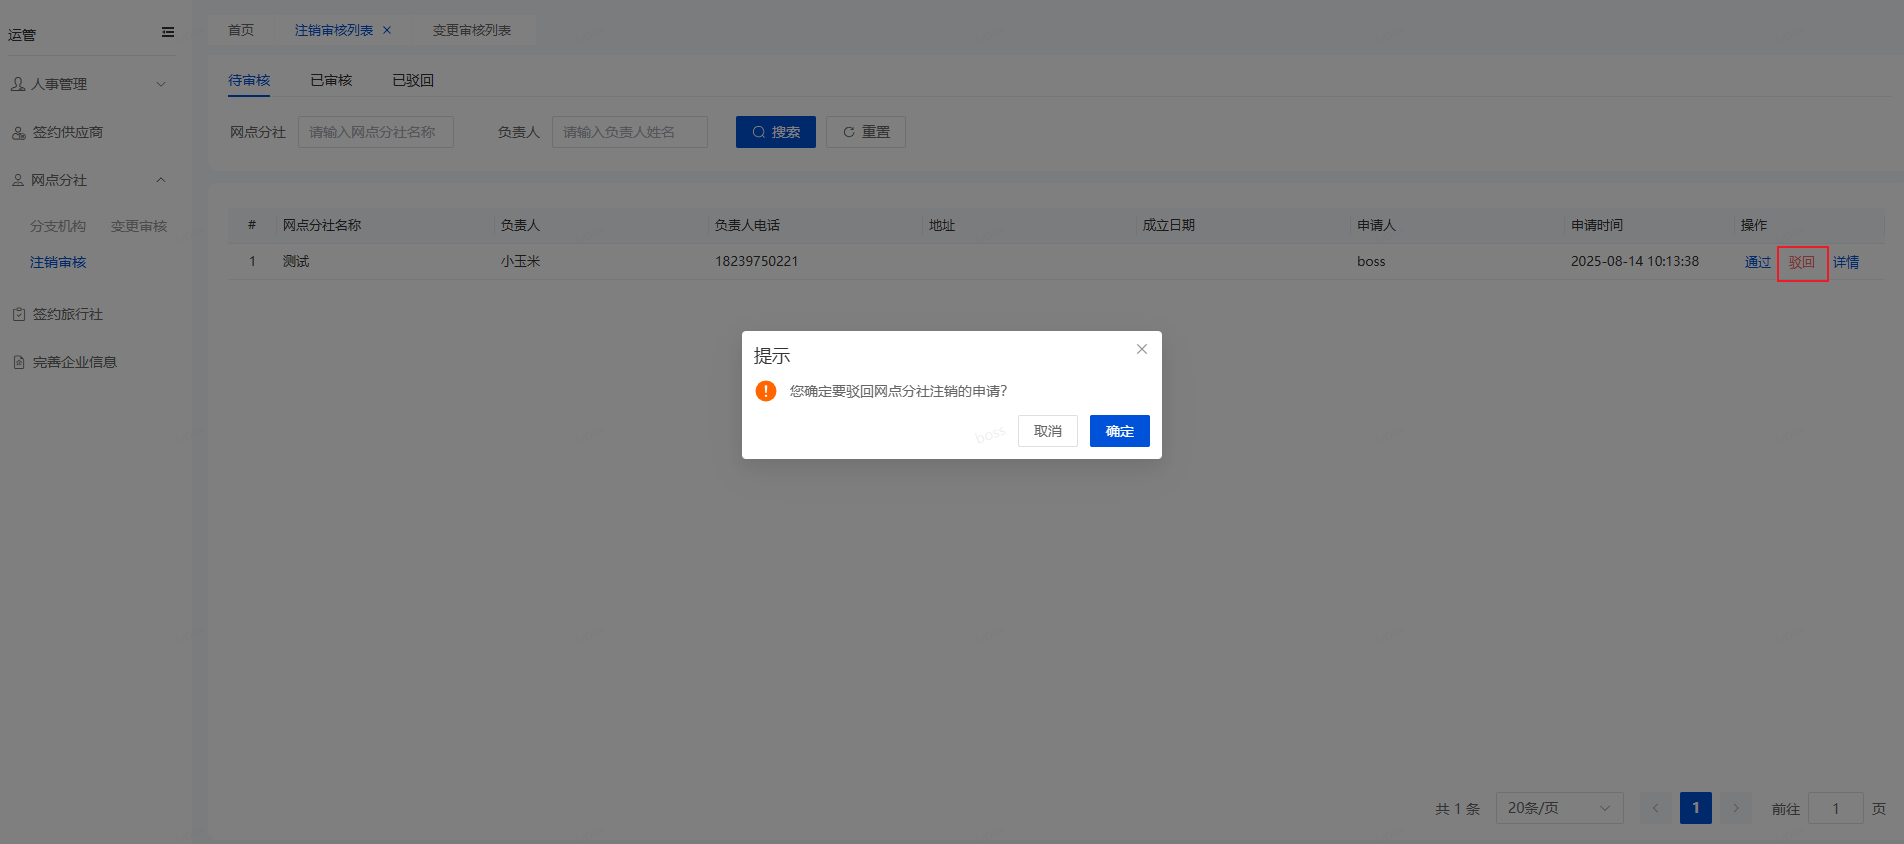Expand the 人事管理 menu chevron
Image resolution: width=1904 pixels, height=844 pixels.
[161, 85]
